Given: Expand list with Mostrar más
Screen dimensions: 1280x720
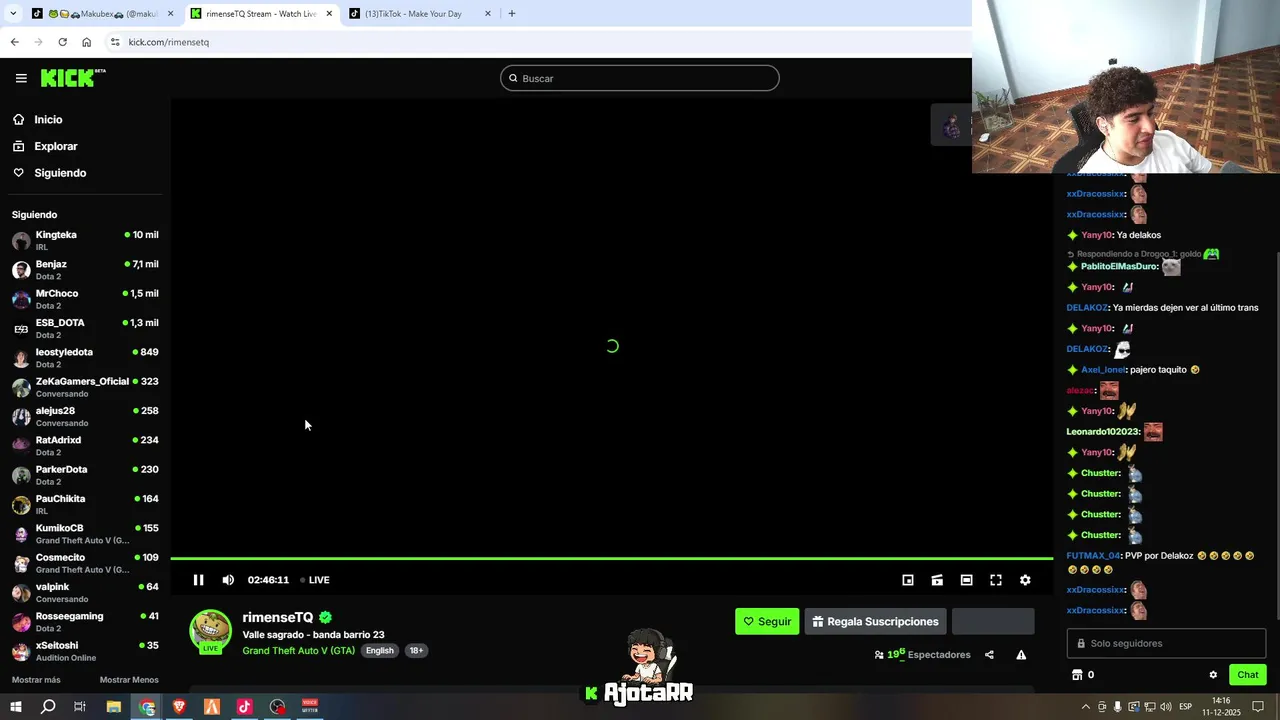Looking at the screenshot, I should coord(36,680).
